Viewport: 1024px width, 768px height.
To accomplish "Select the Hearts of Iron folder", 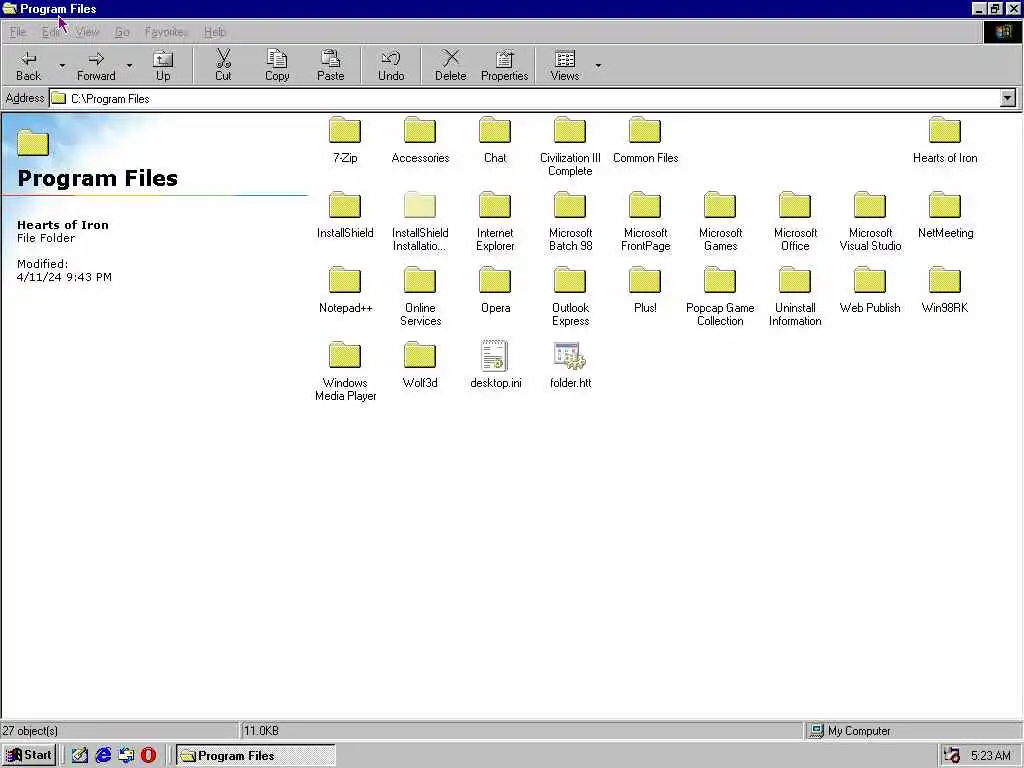I will coord(945,140).
